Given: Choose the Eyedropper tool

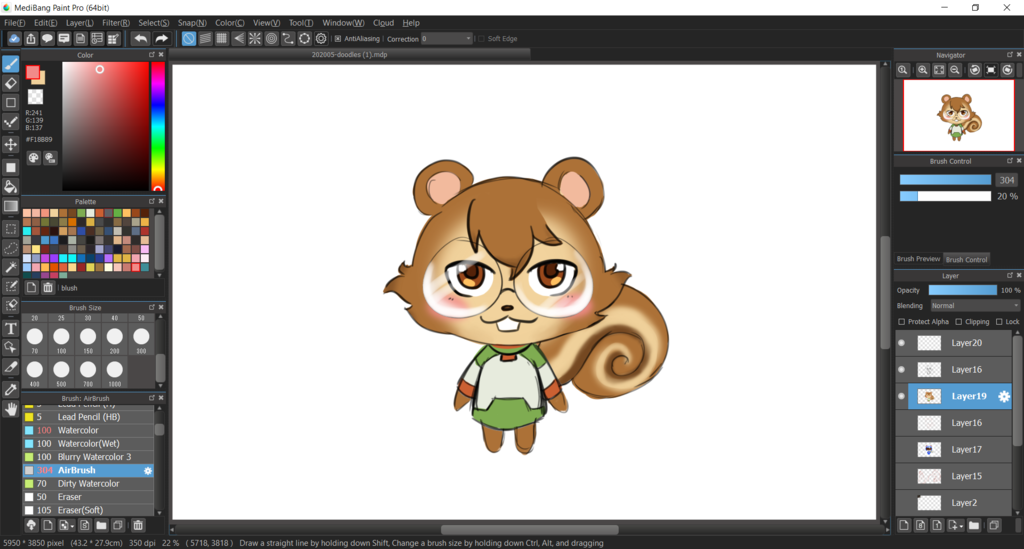Looking at the screenshot, I should 10,390.
